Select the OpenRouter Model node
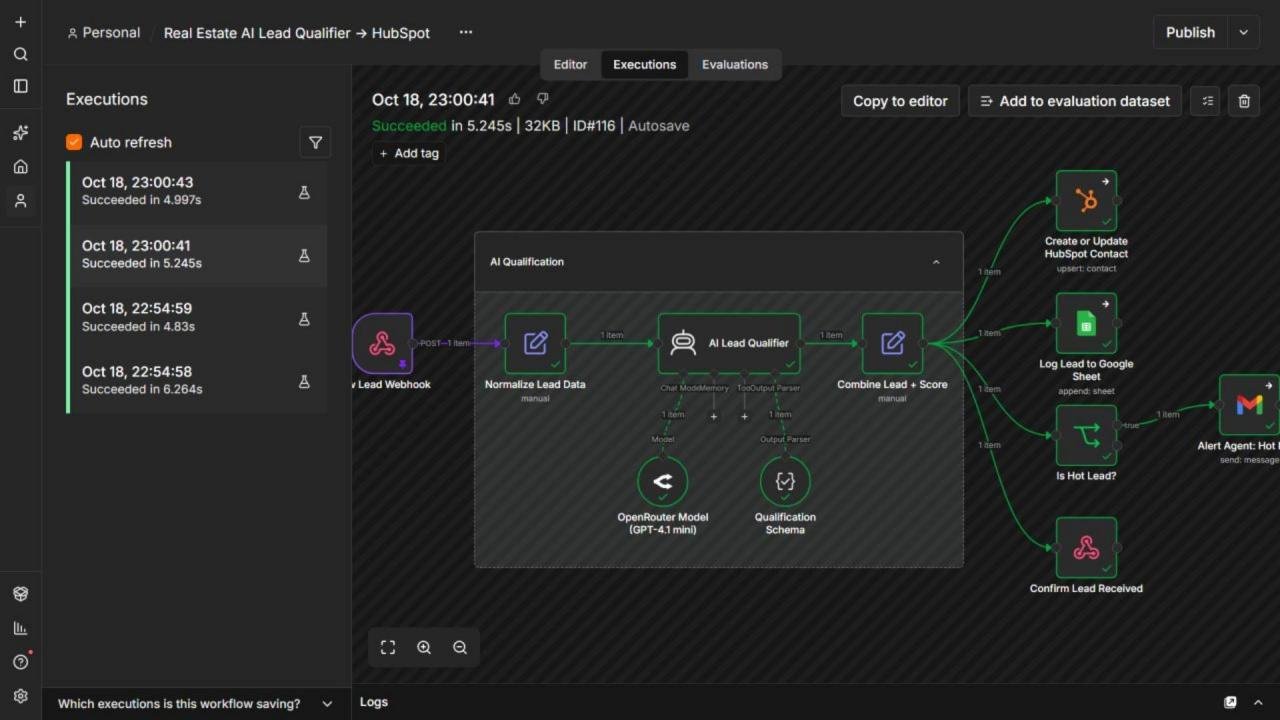This screenshot has height=720, width=1280. 662,481
